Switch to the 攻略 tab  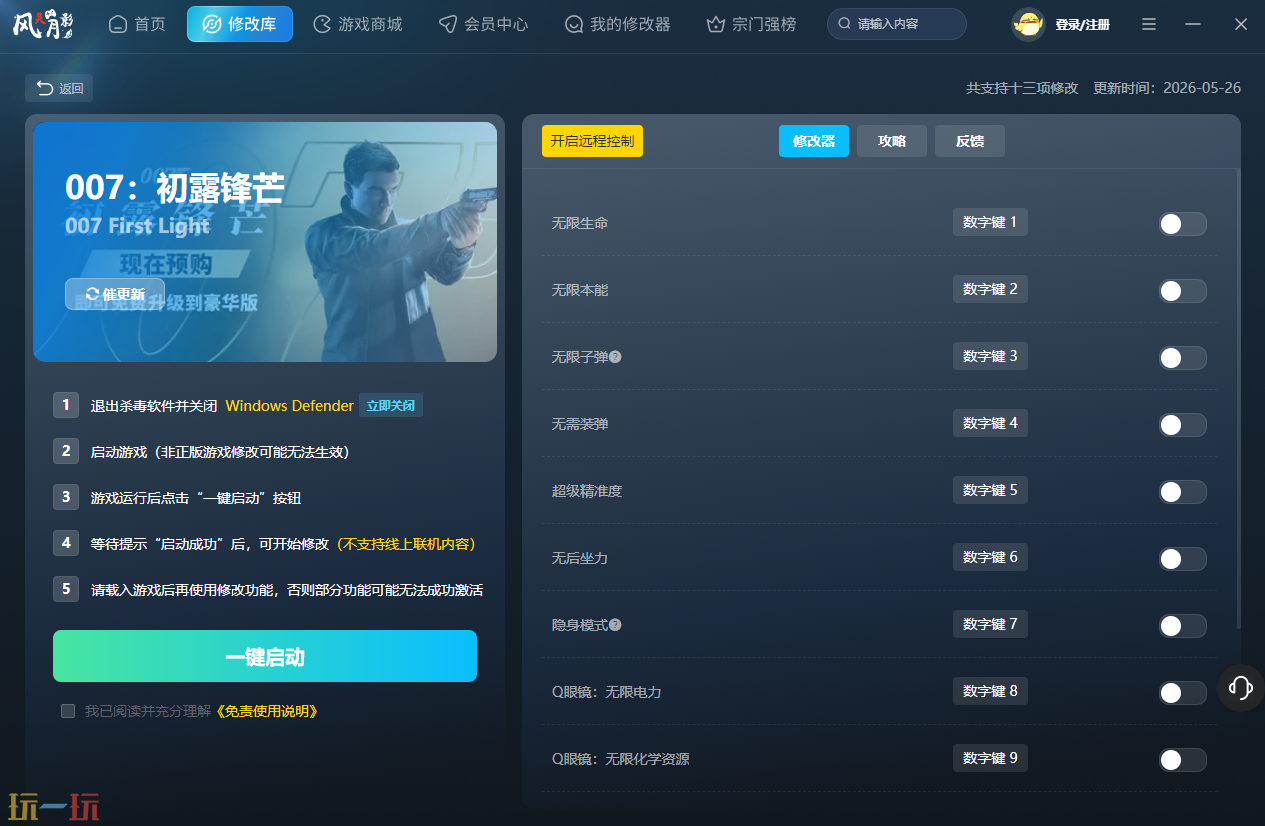[892, 141]
